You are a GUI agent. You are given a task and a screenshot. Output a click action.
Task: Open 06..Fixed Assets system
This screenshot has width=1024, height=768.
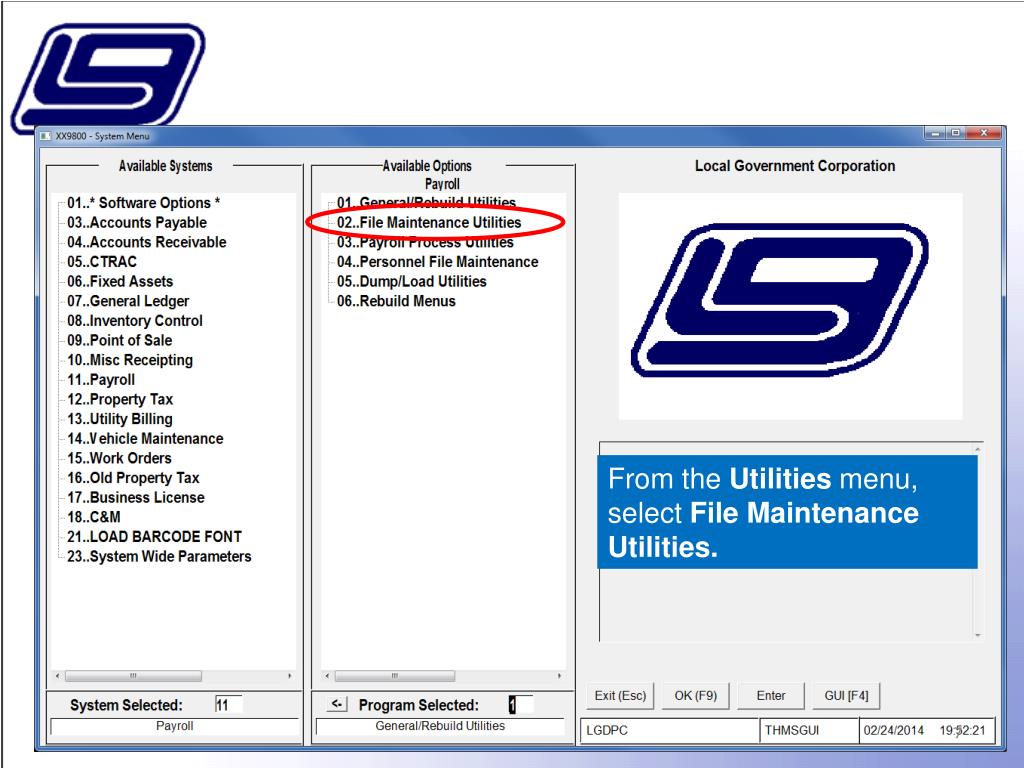click(120, 281)
